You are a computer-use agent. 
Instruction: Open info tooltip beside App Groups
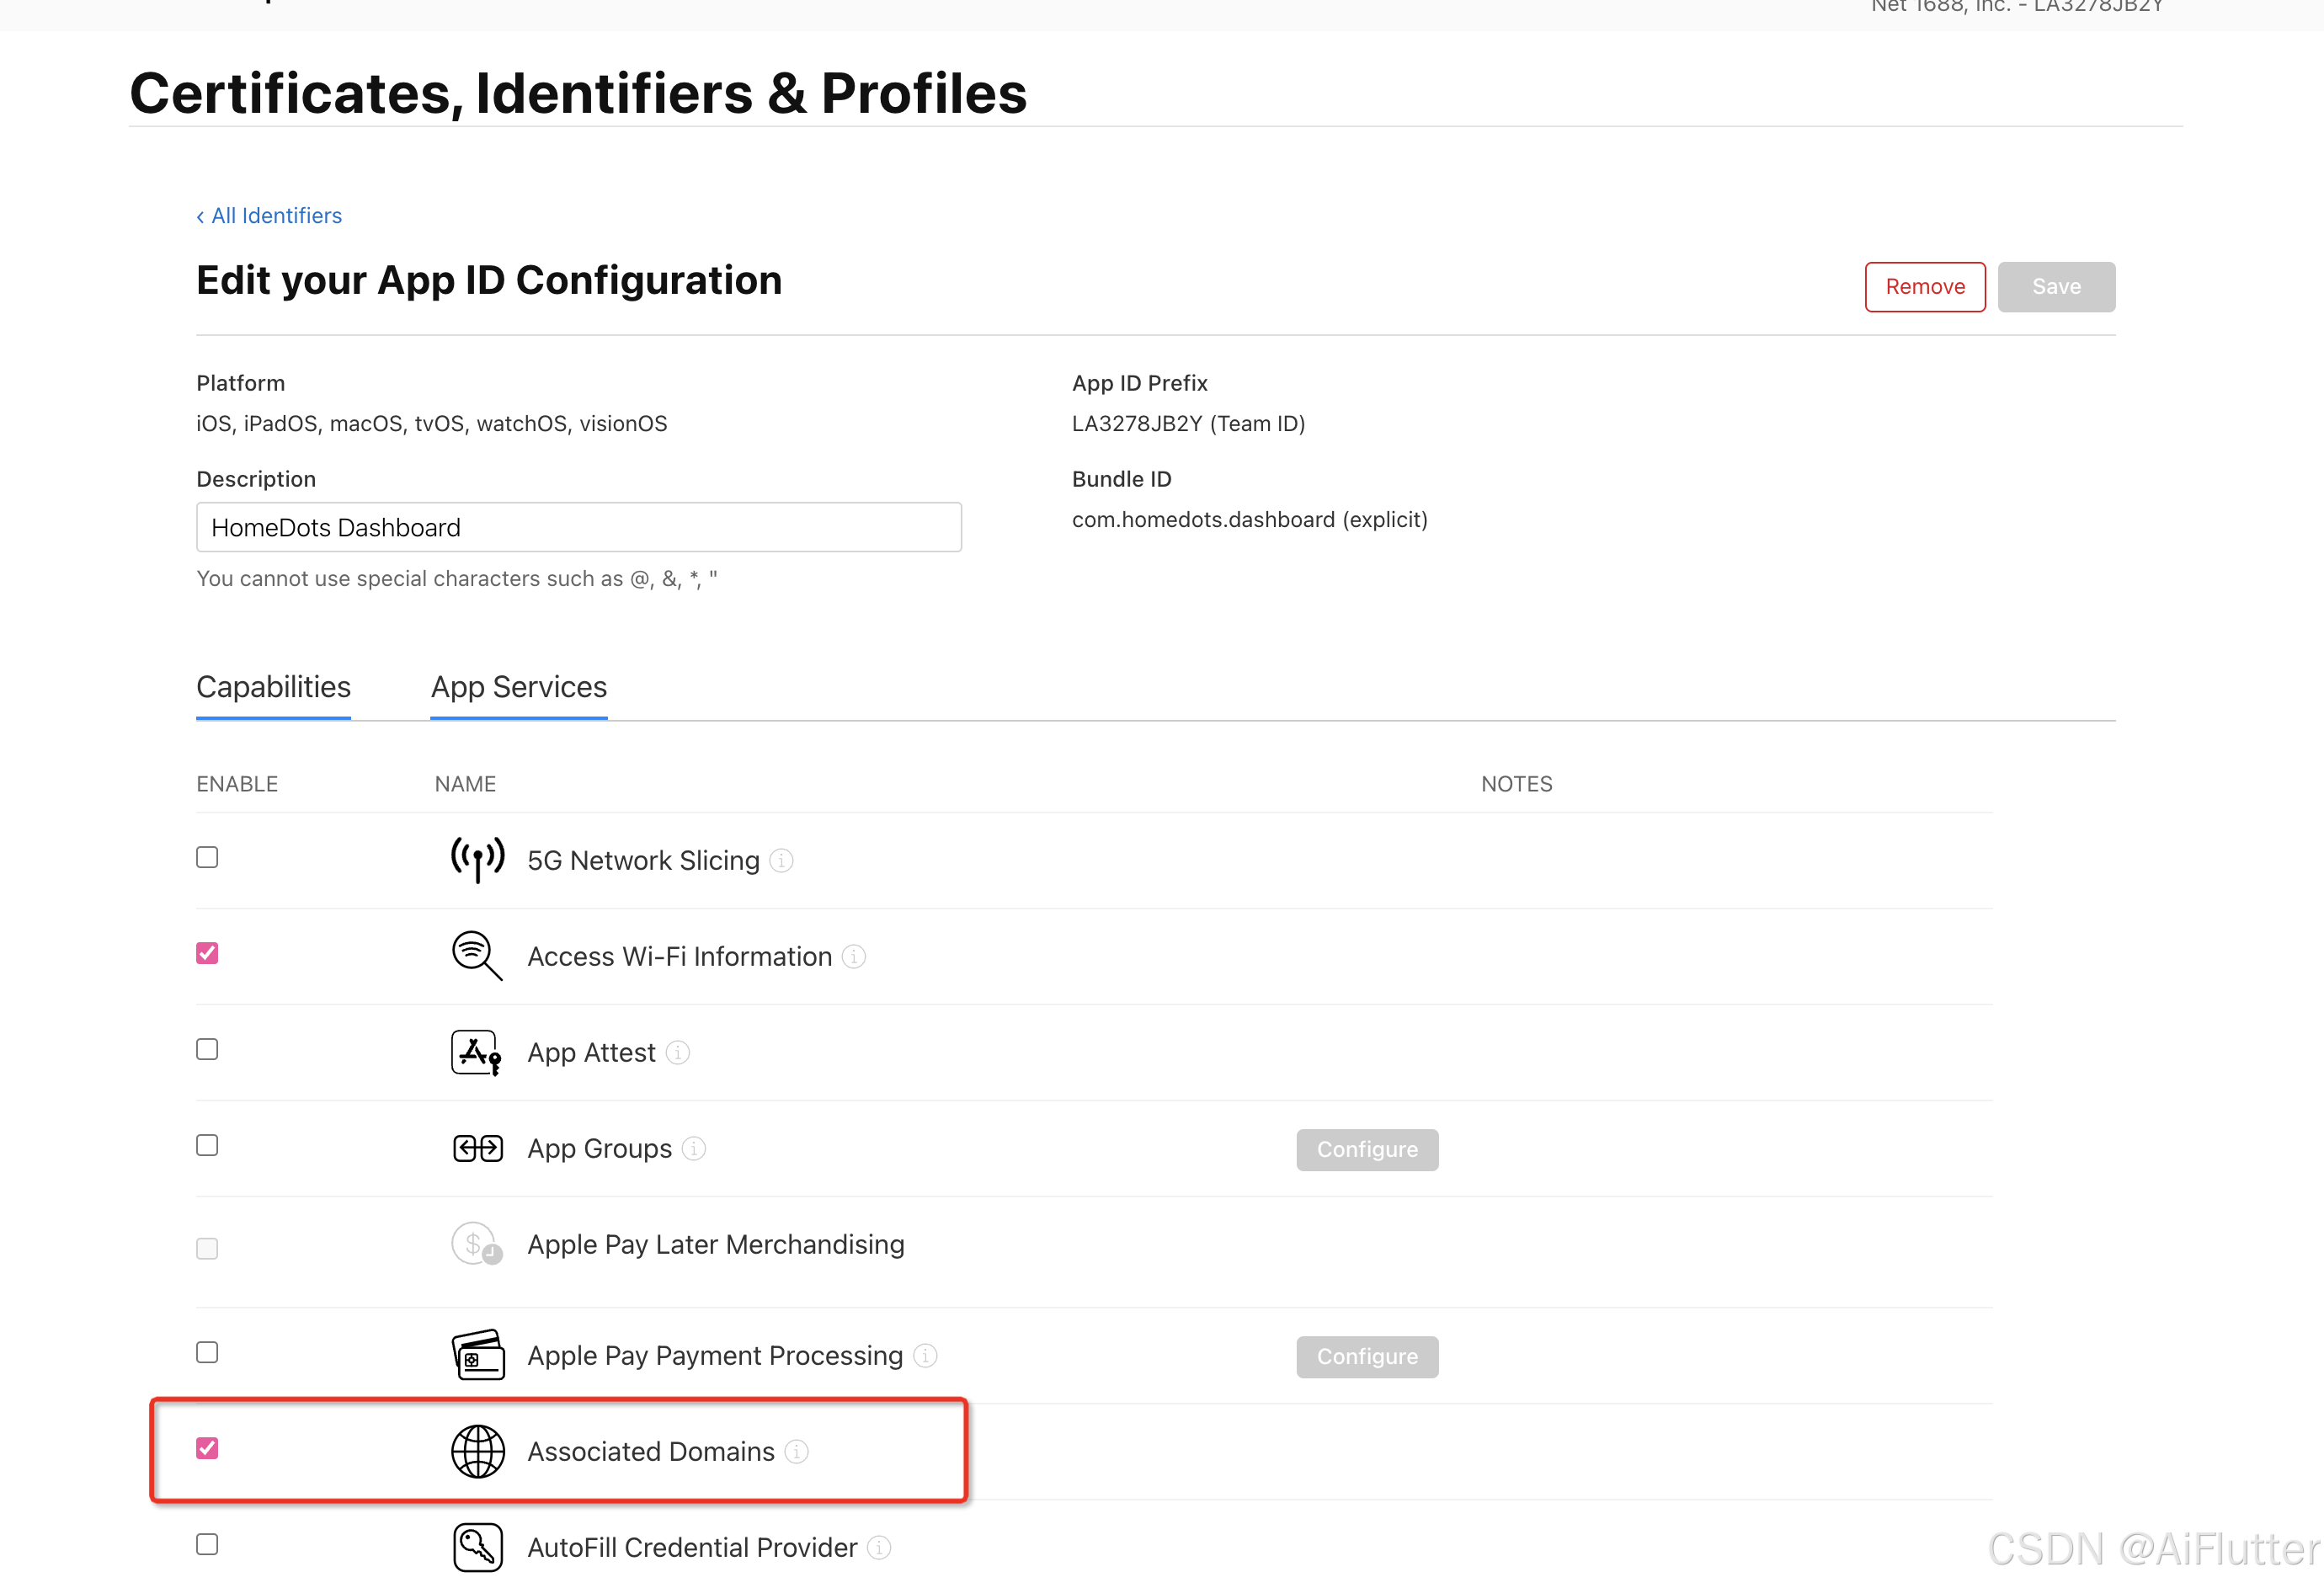pyautogui.click(x=693, y=1148)
